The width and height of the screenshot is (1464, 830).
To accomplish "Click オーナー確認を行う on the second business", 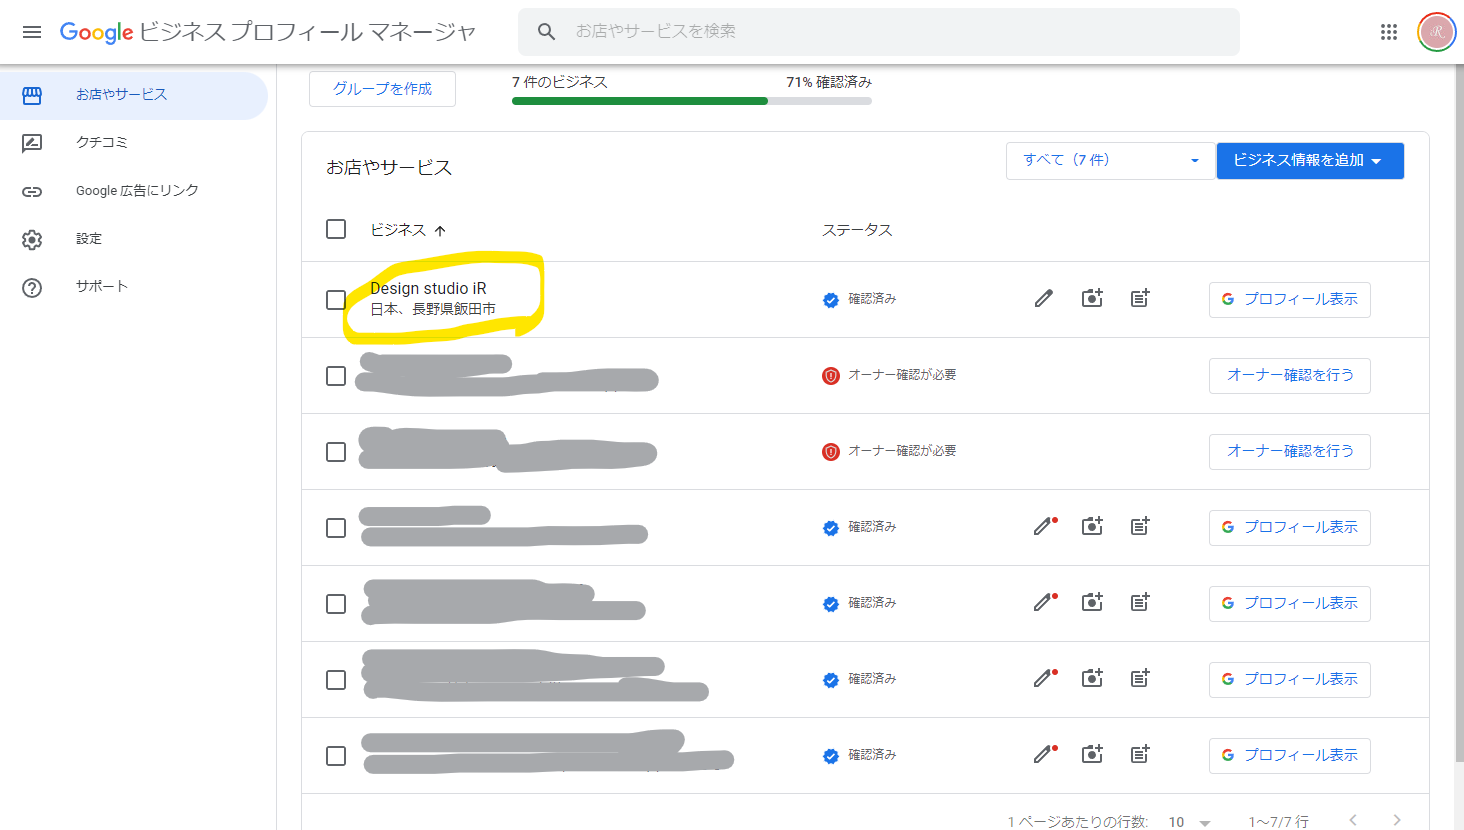I will click(1289, 375).
